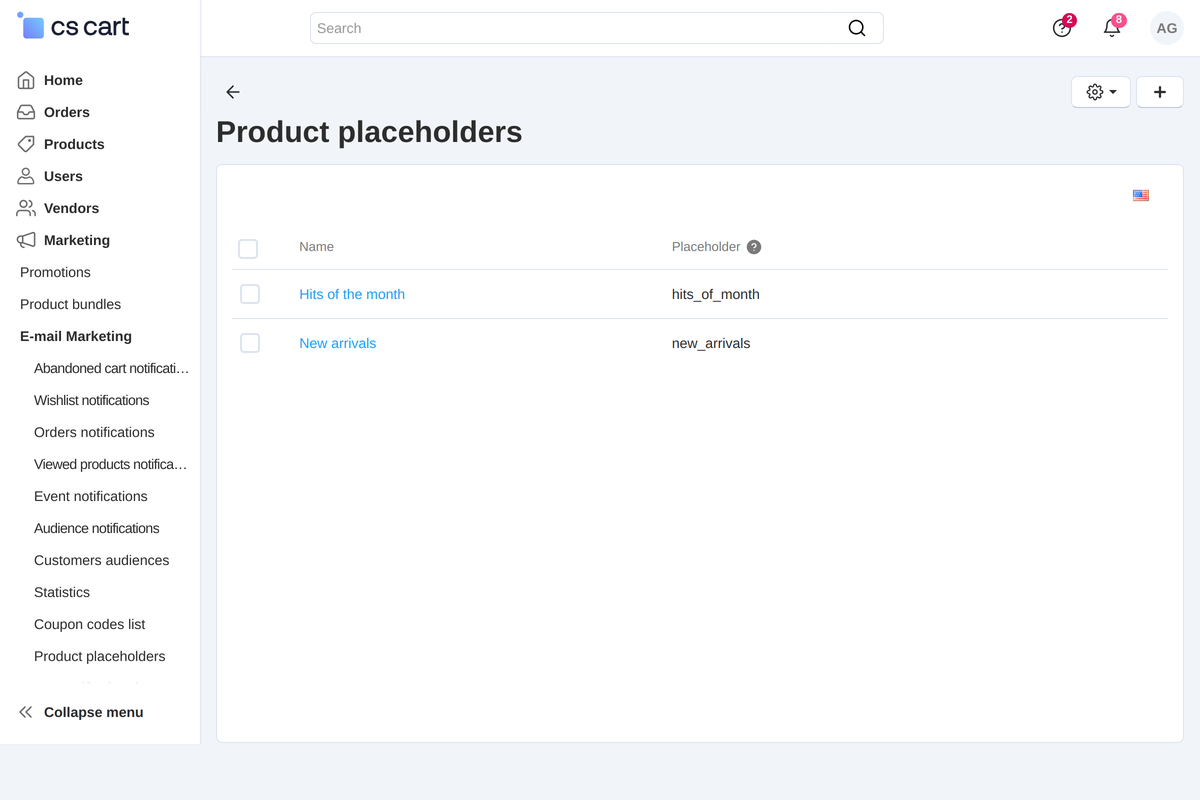The width and height of the screenshot is (1200, 800).
Task: Click the Orders inbox icon
Action: 26,112
